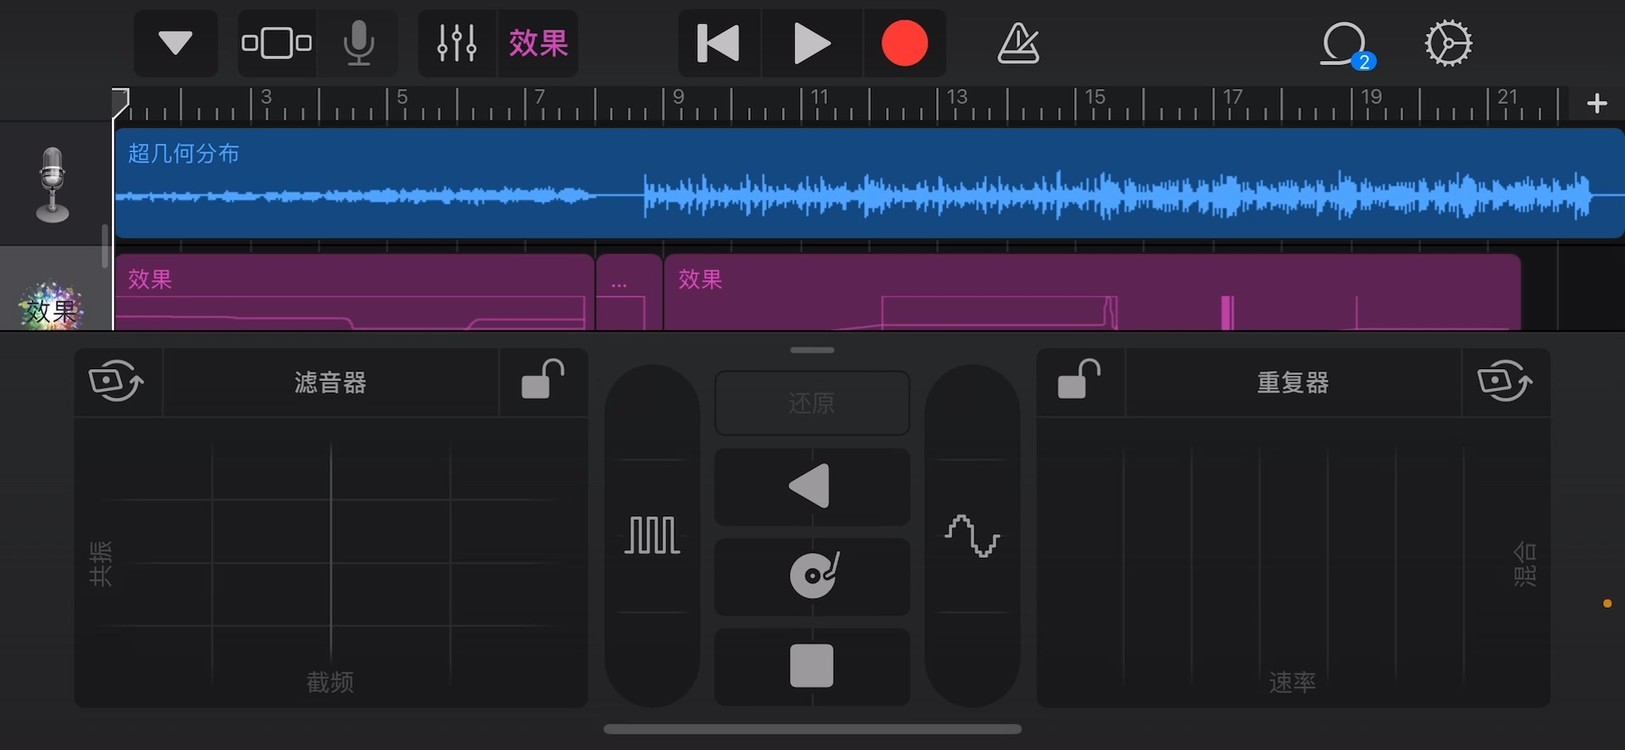Select the 超几何分布 audio region
This screenshot has height=750, width=1625.
click(869, 182)
